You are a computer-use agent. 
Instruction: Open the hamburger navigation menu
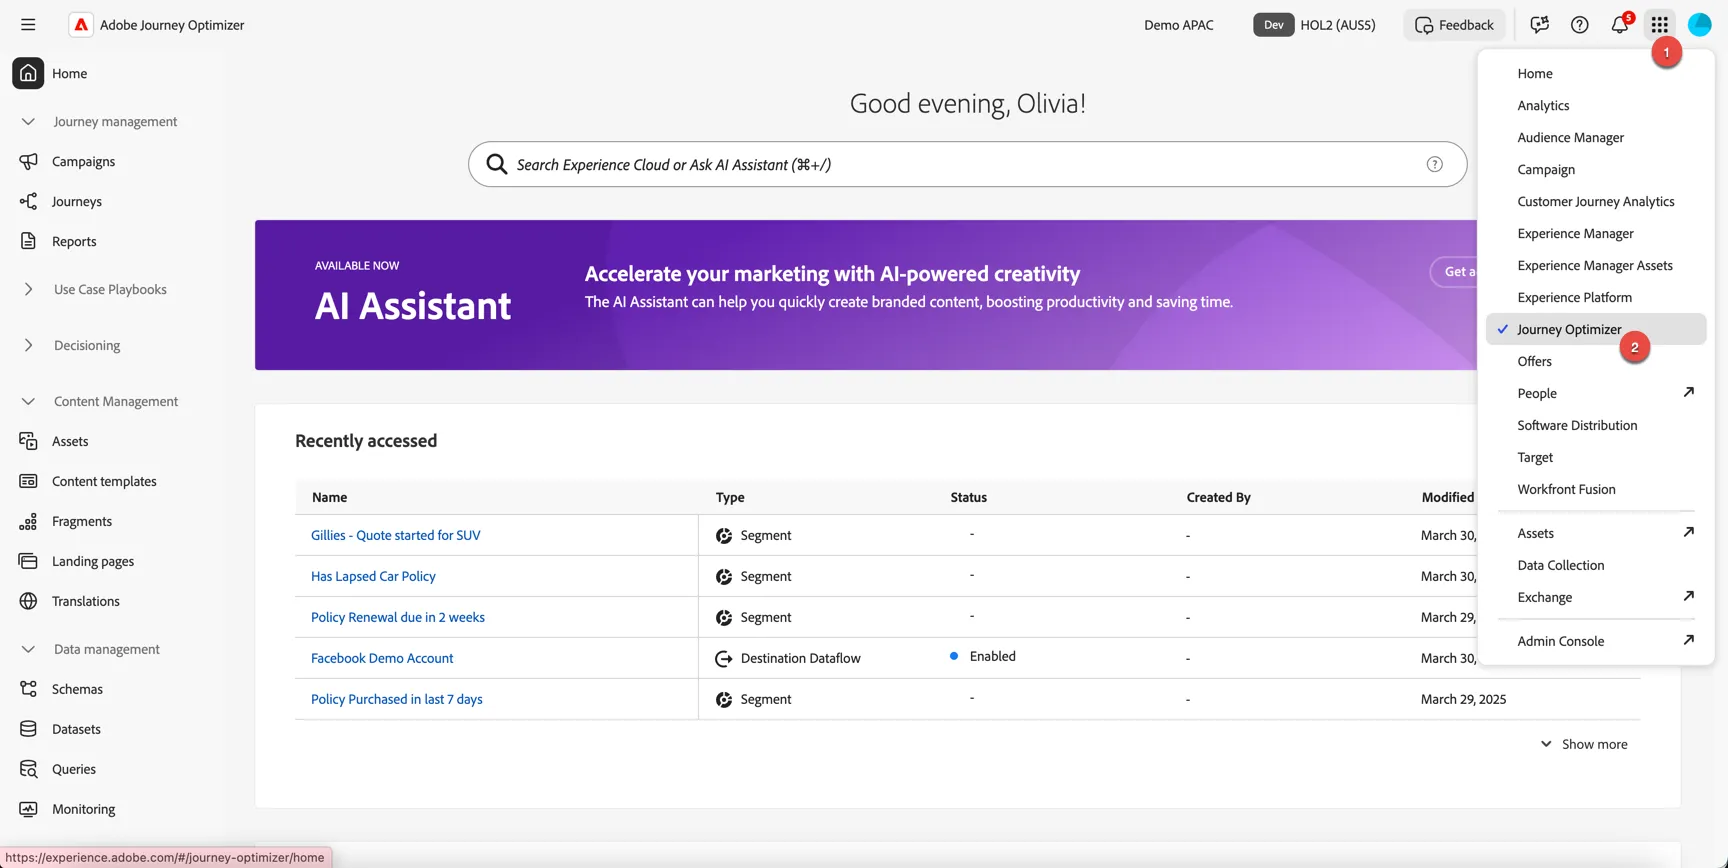[28, 25]
